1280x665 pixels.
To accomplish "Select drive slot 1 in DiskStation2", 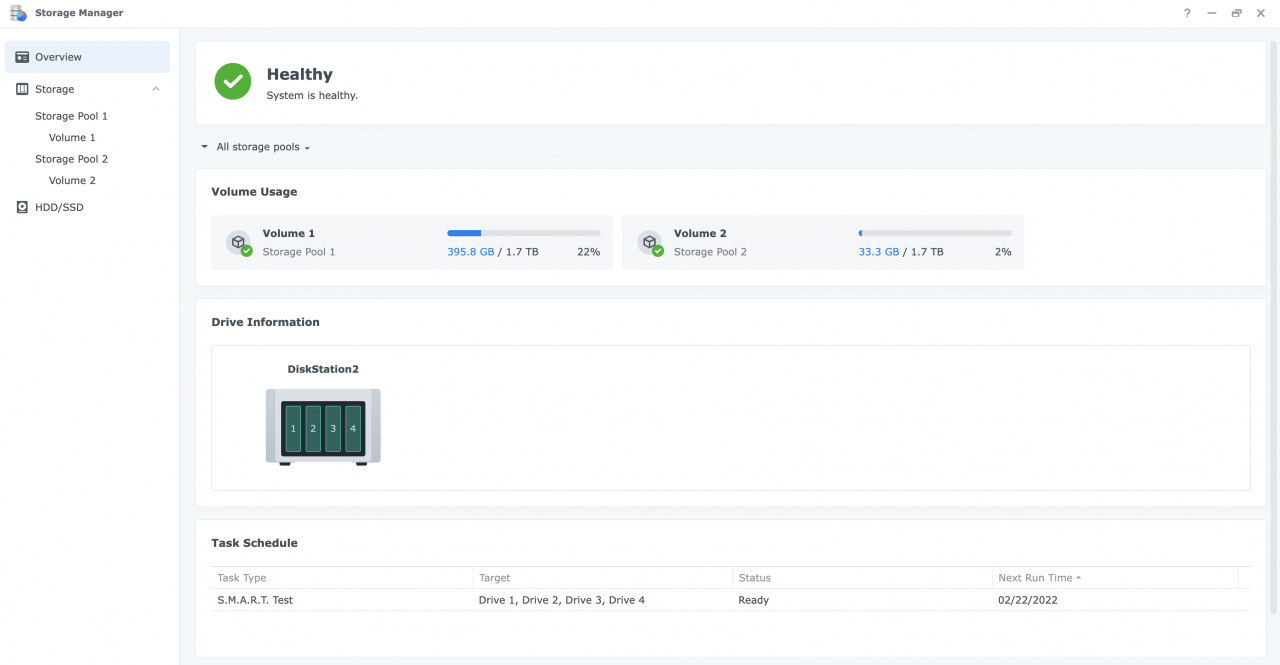I will 292,427.
